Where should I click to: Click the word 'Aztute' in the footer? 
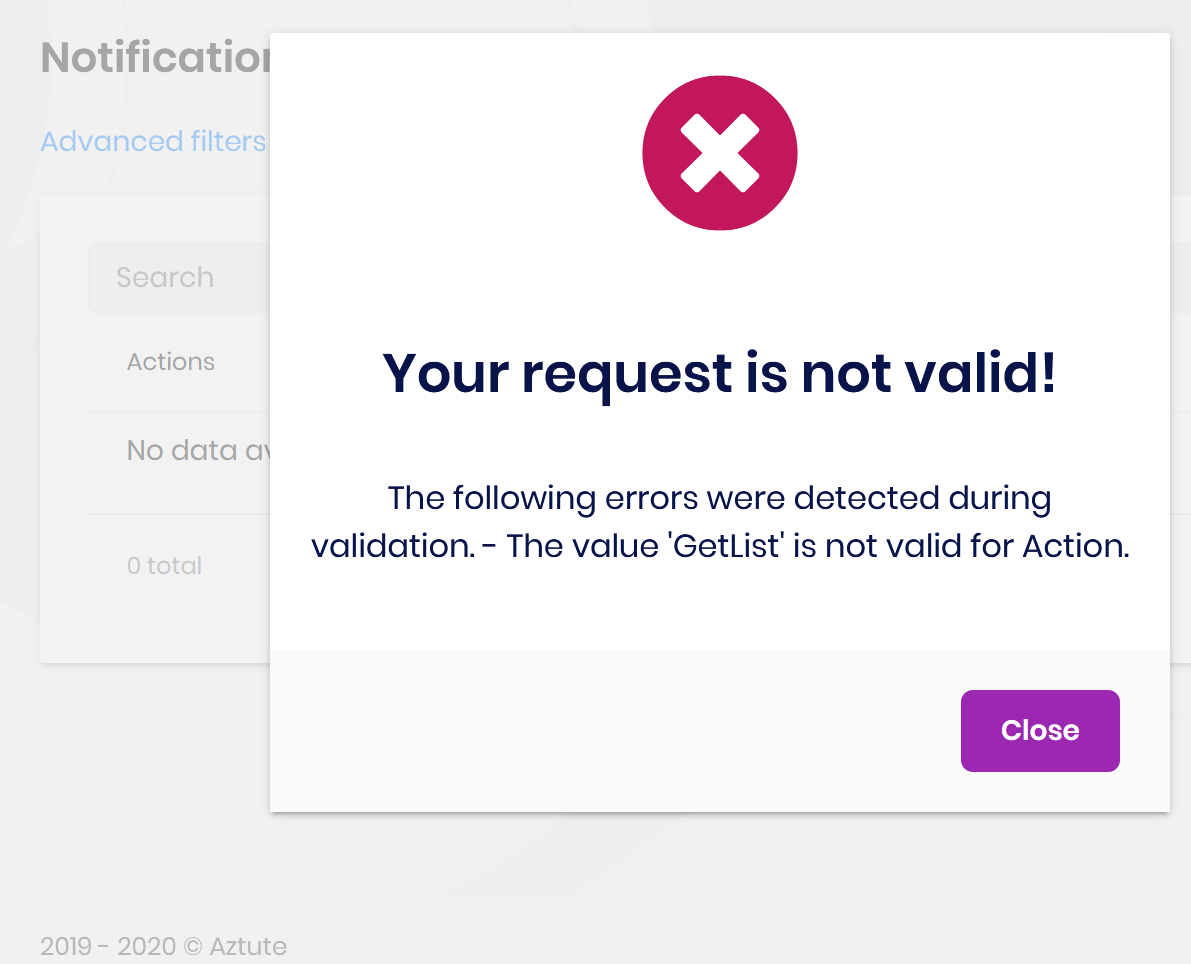248,945
